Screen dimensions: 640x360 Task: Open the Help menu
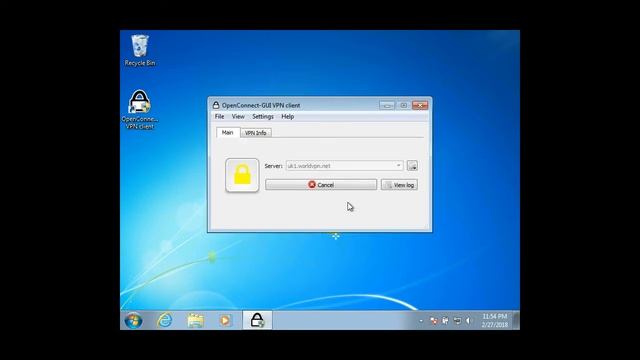tap(287, 117)
